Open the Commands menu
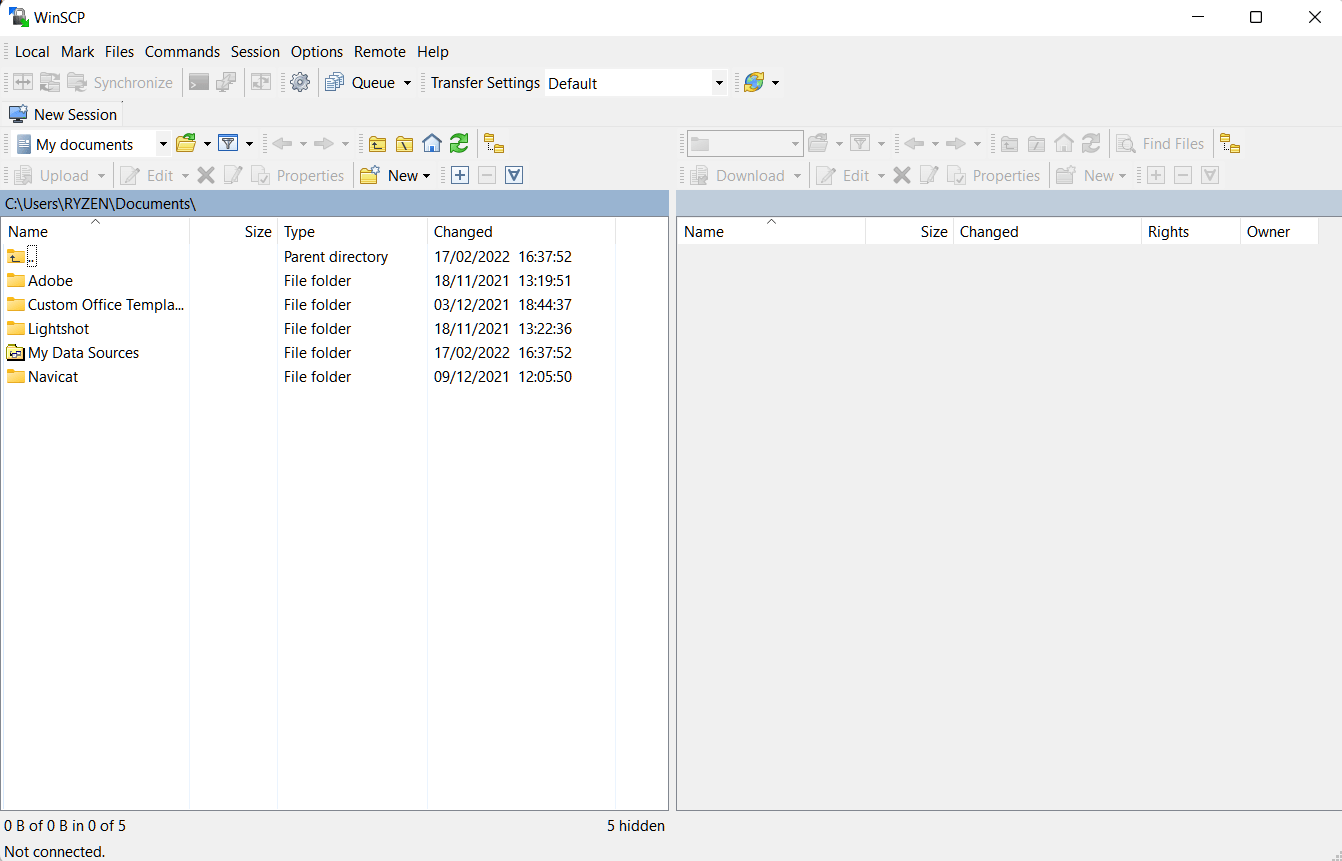 (x=182, y=52)
